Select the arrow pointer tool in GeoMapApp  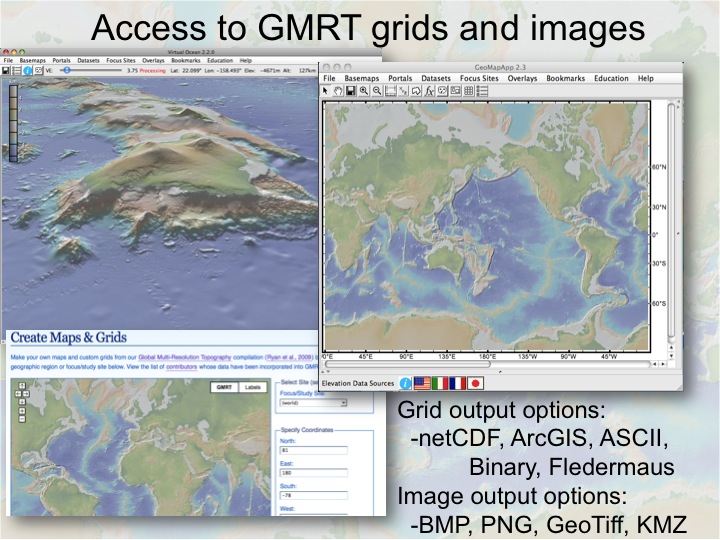[326, 91]
